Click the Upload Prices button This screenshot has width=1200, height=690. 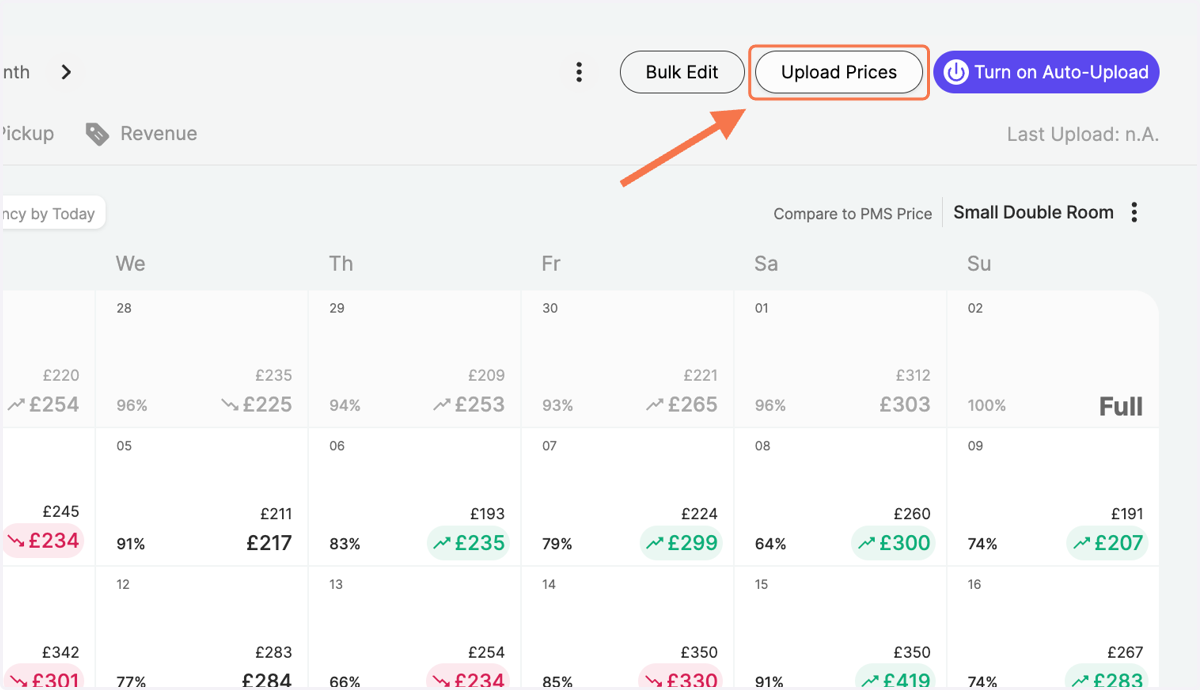point(839,72)
